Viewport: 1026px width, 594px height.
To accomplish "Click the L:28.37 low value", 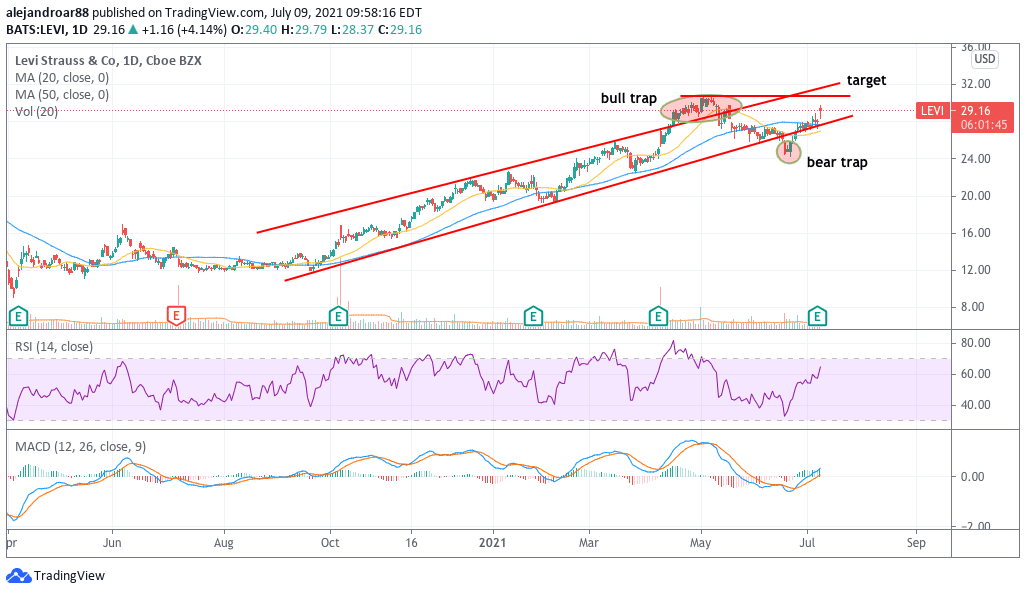I will pos(352,29).
